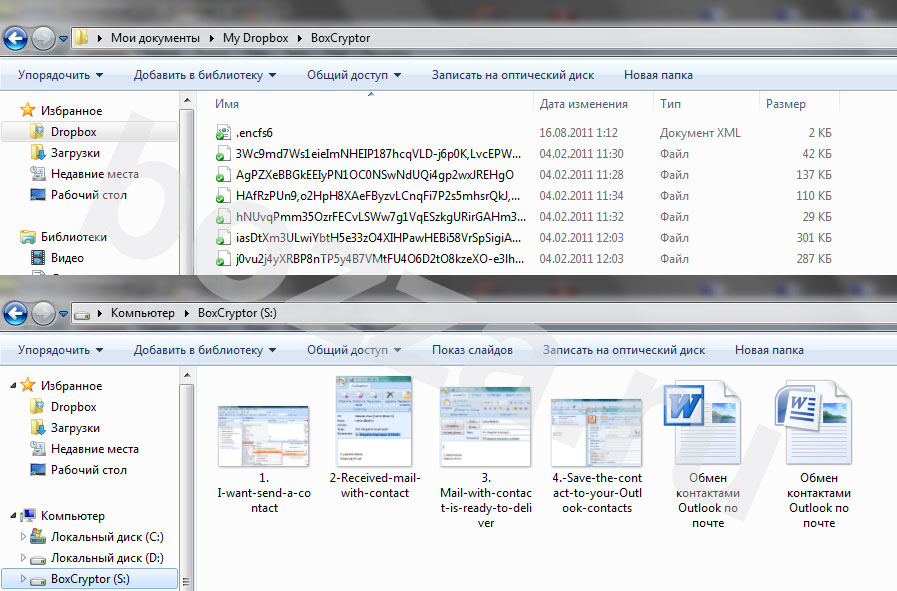Select 3. Mail-with-contact-is-ready-to-deliver thumbnail
This screenshot has width=897, height=591.
[485, 427]
